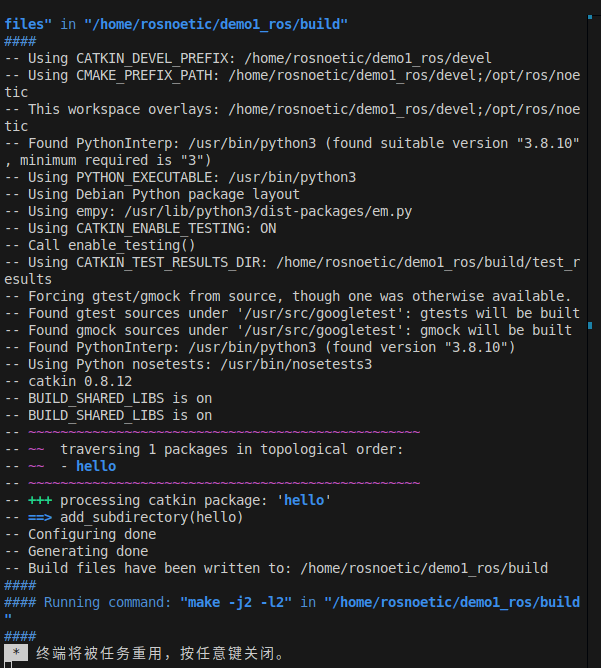Click the "make -j2 -l2" command text
This screenshot has height=668, width=601.
pyautogui.click(x=236, y=602)
